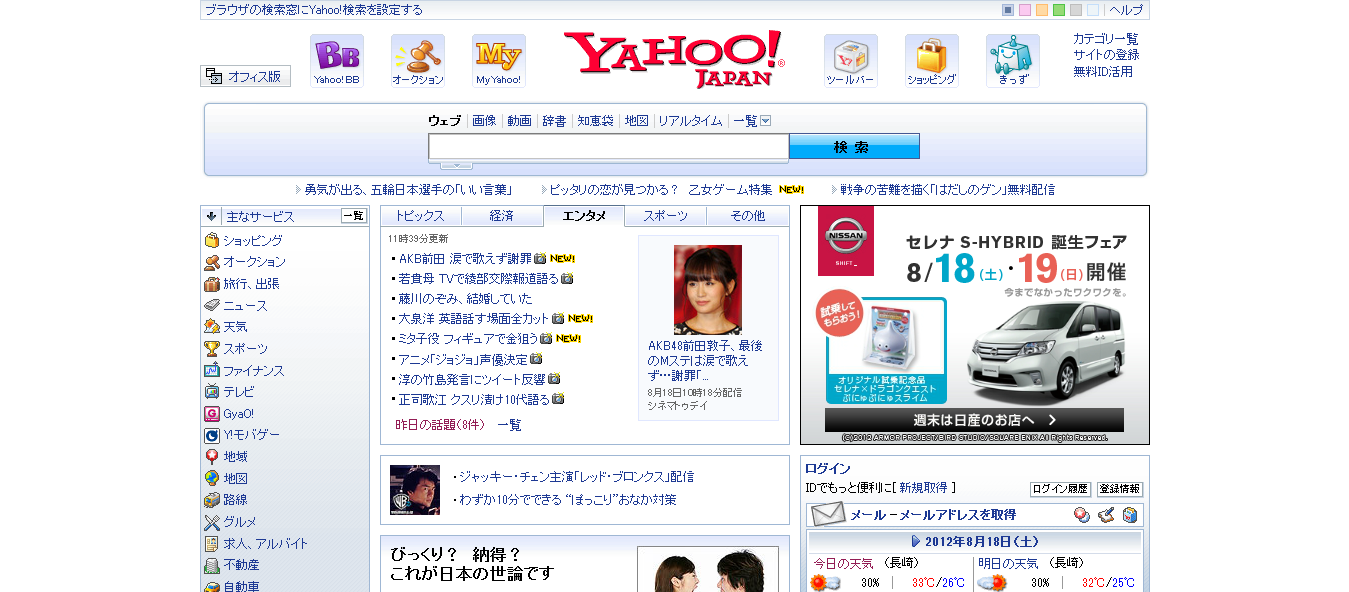Select the dark blue theme swatch
The width and height of the screenshot is (1349, 592).
pos(1008,10)
